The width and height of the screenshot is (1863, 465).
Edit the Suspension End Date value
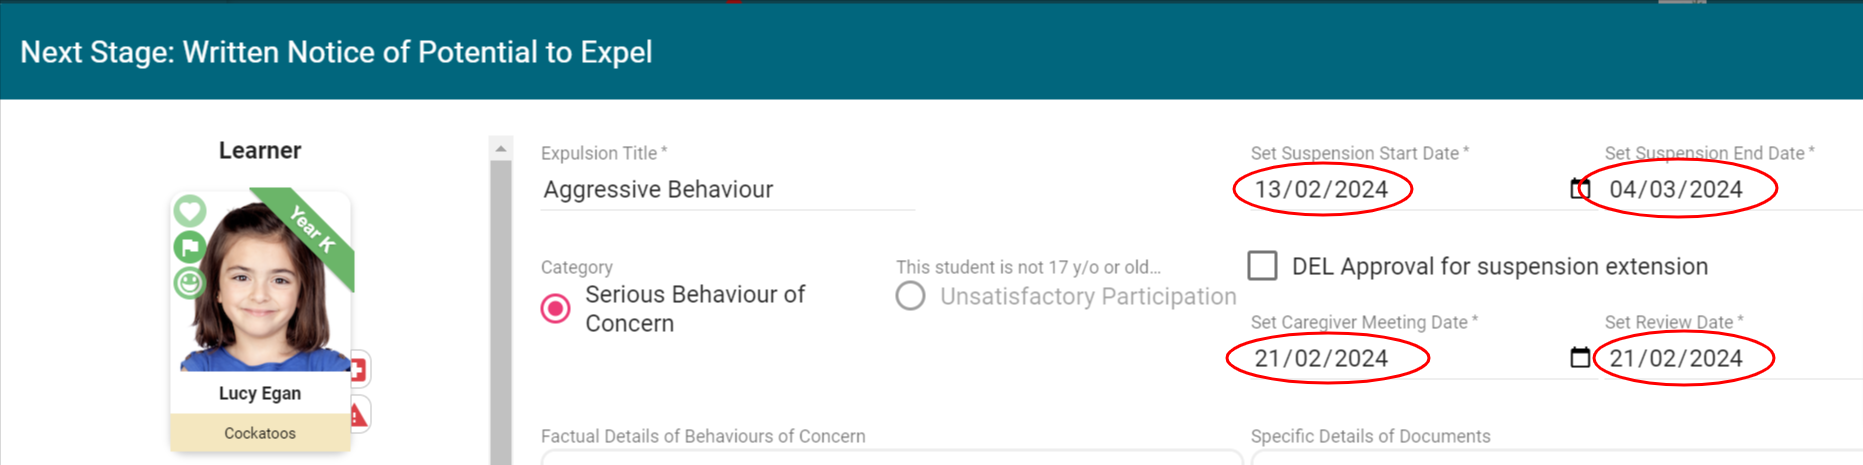(x=1676, y=190)
